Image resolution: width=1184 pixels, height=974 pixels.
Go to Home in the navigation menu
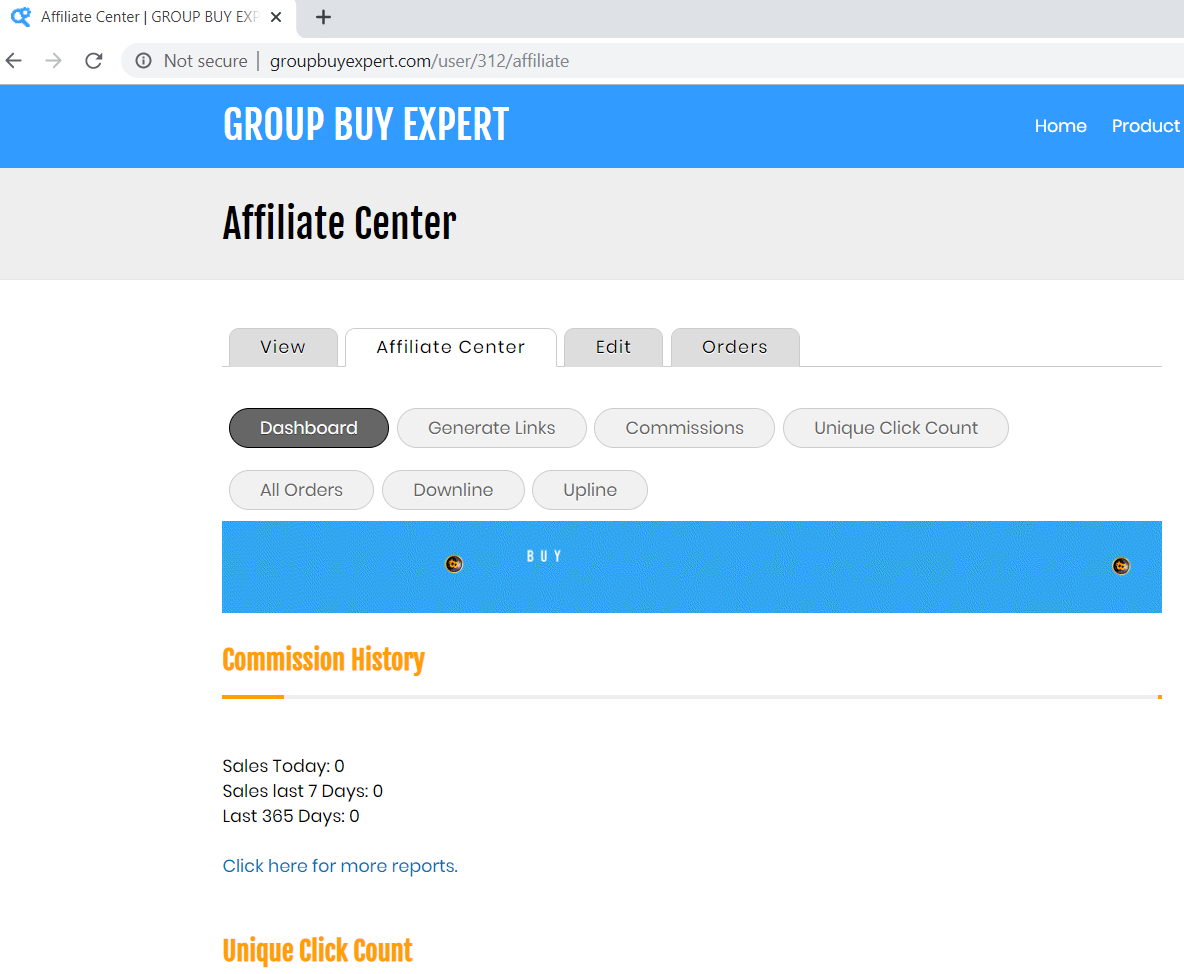coord(1060,126)
